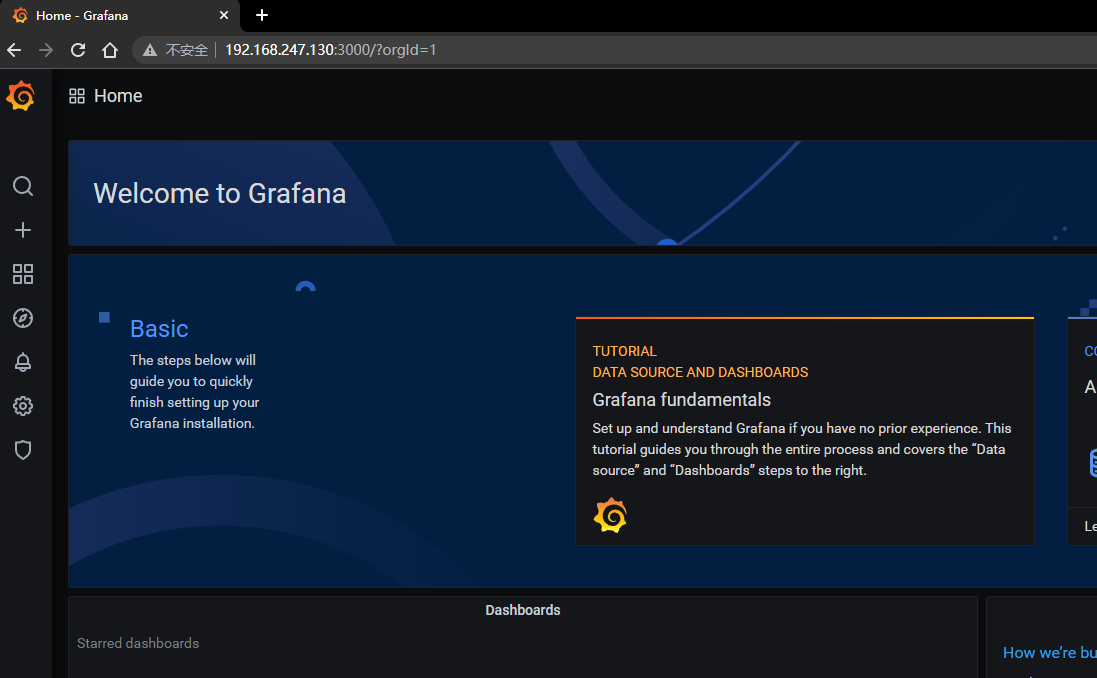Click the not-secure warning triangle icon

click(150, 50)
